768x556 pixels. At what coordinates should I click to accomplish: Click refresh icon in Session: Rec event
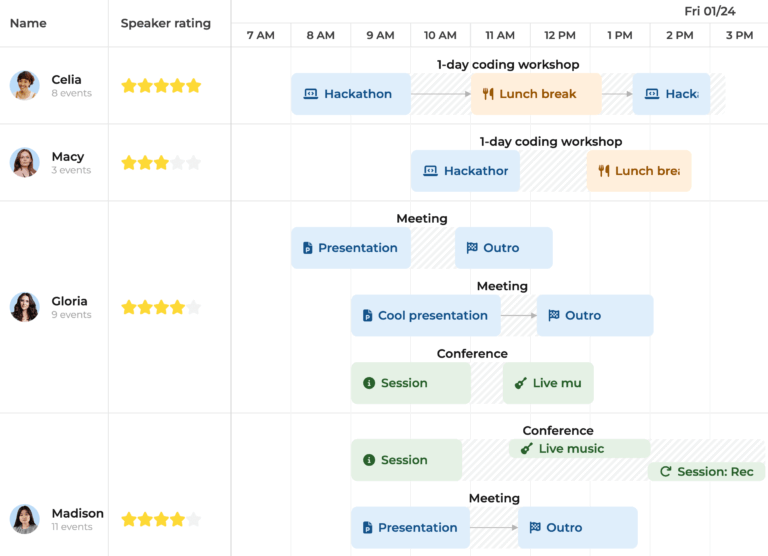[x=665, y=472]
